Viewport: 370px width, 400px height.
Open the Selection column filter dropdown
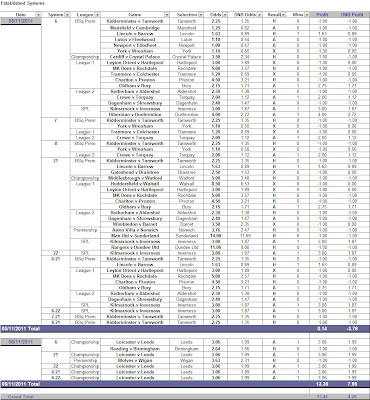pyautogui.click(x=201, y=15)
